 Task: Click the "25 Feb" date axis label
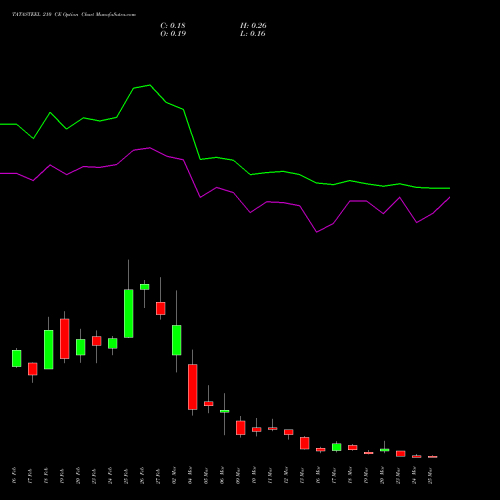(126, 476)
